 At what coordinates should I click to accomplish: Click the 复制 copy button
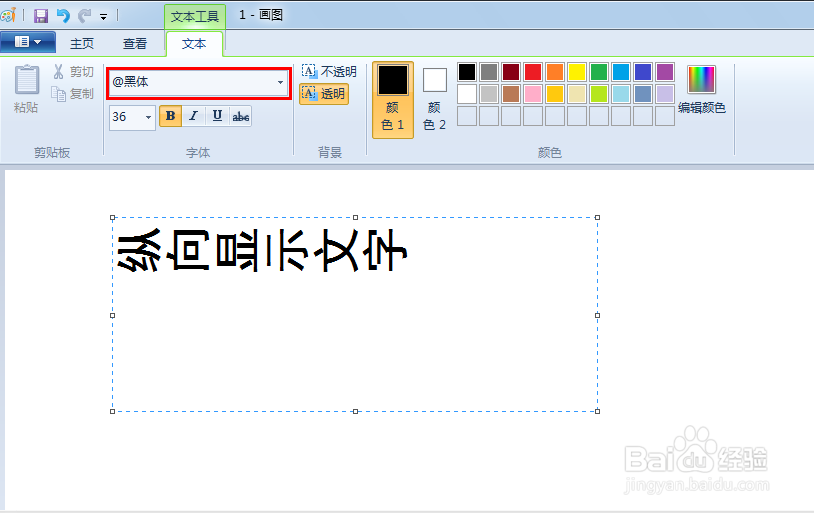[x=73, y=93]
